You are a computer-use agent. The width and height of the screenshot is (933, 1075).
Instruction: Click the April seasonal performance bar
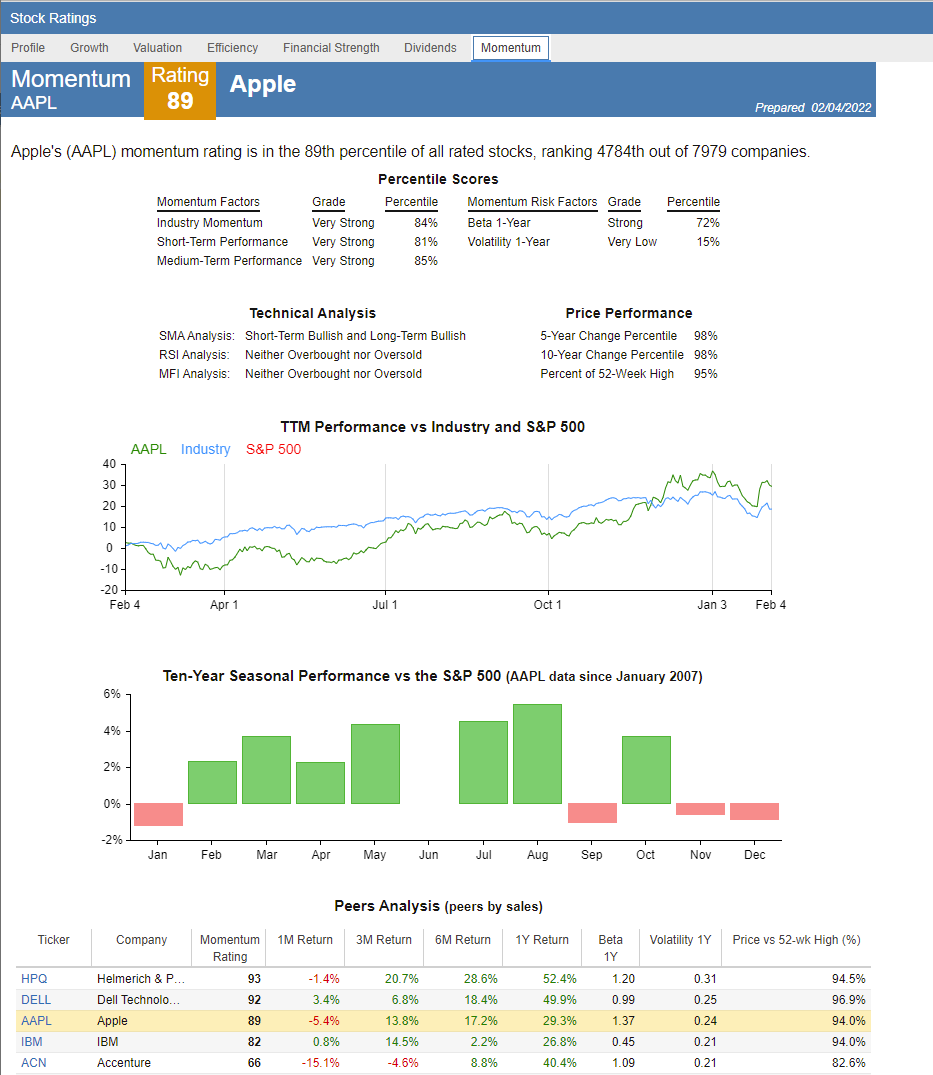(x=320, y=783)
